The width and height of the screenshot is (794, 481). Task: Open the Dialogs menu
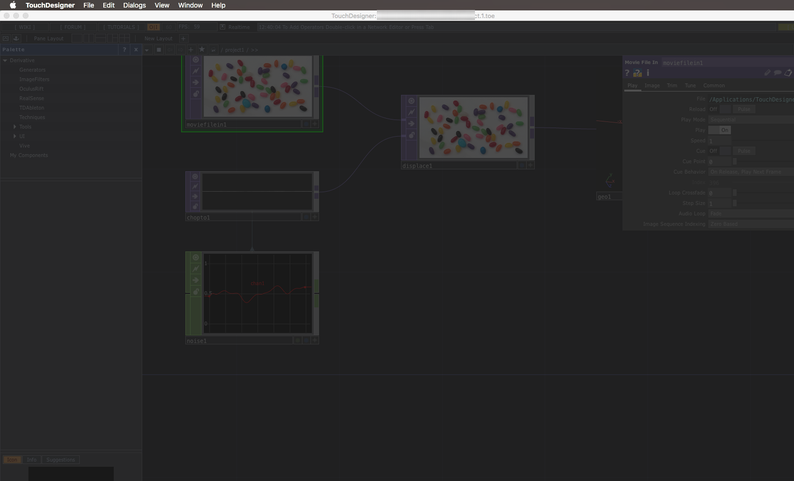pos(134,6)
